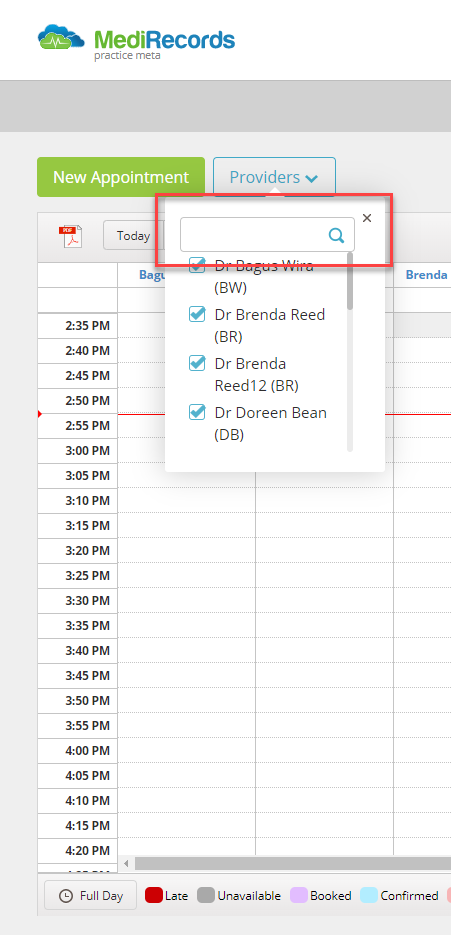Create a New Appointment
This screenshot has width=451, height=935.
[x=121, y=177]
